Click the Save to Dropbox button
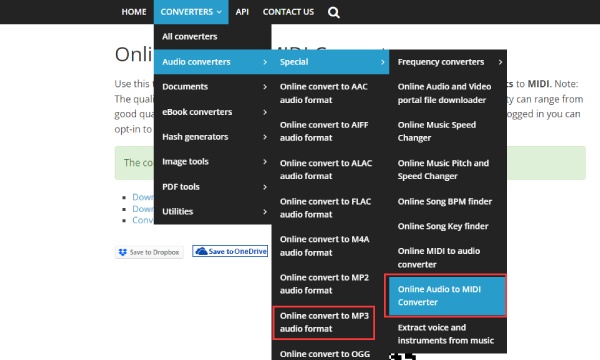 click(x=149, y=252)
